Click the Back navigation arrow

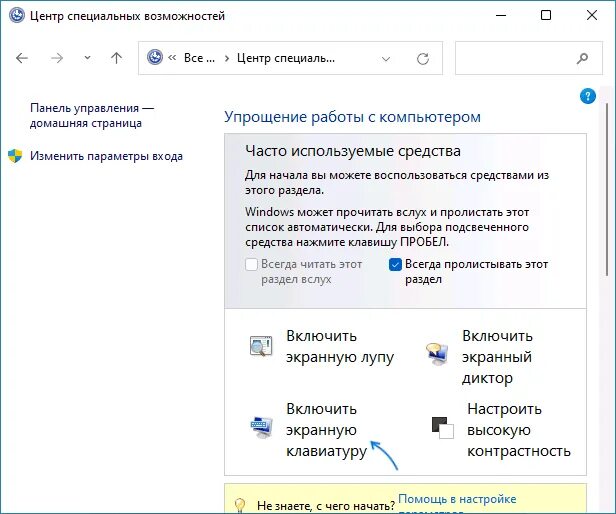click(x=22, y=58)
